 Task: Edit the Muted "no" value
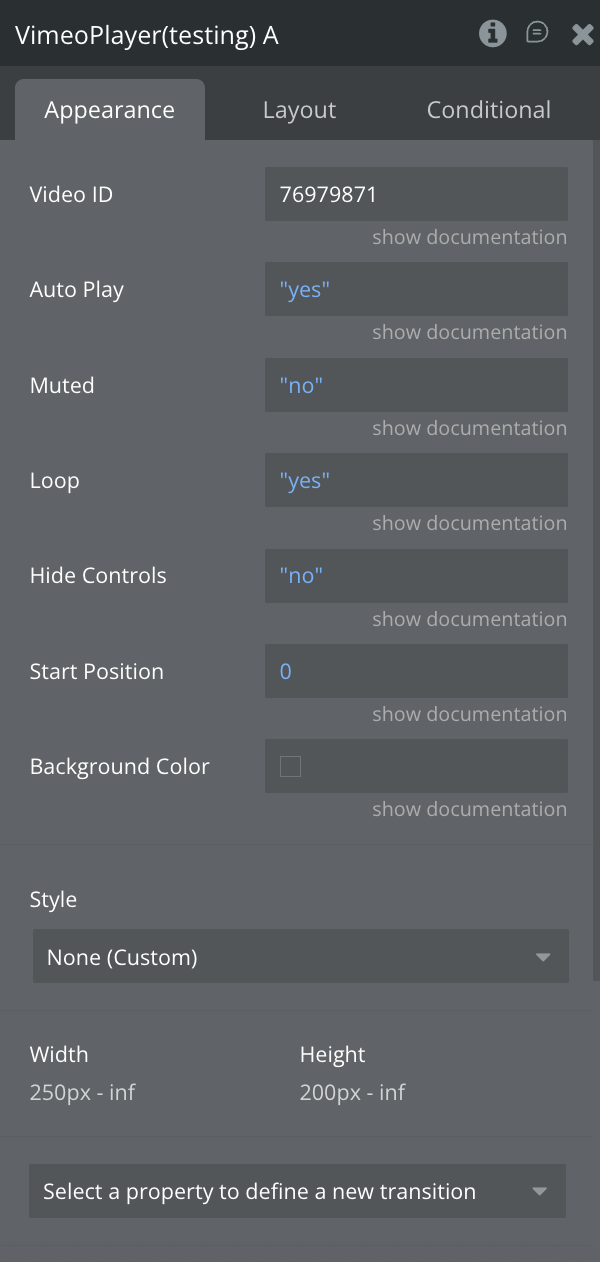[x=416, y=385]
